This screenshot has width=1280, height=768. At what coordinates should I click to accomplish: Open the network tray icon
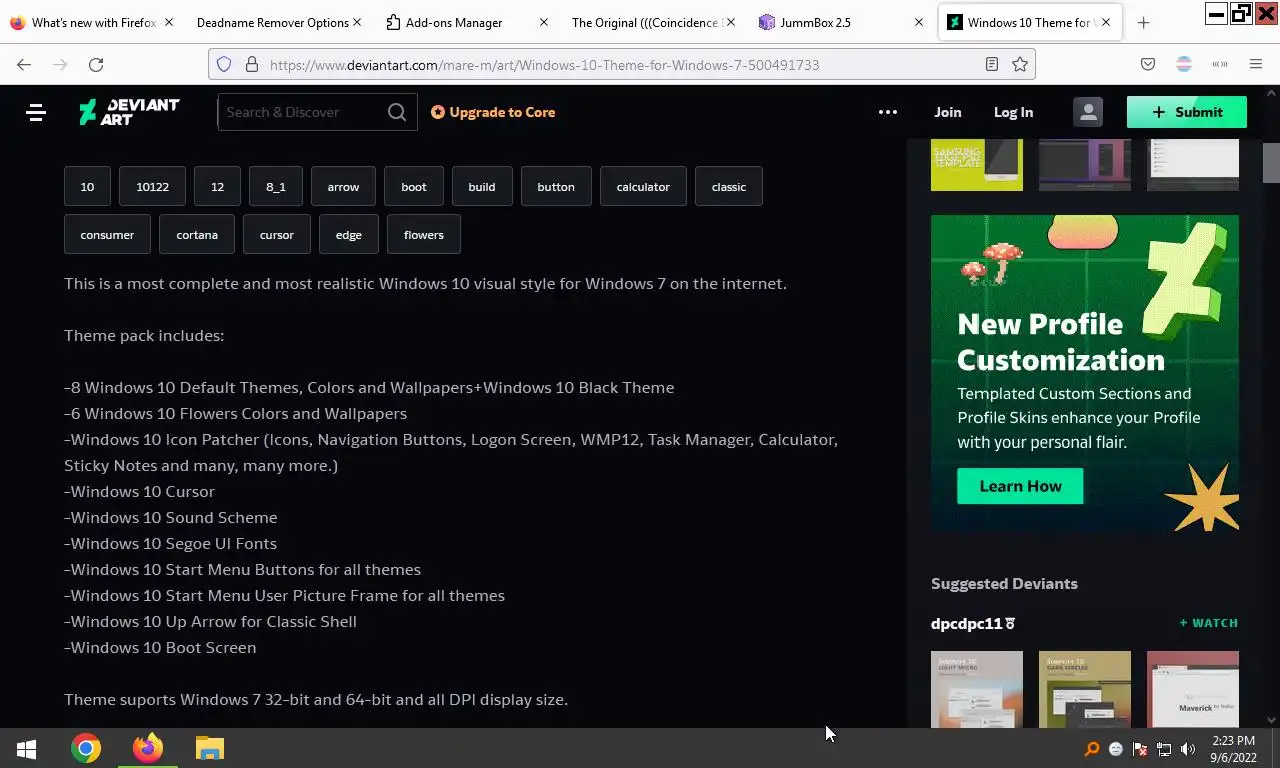[1164, 749]
